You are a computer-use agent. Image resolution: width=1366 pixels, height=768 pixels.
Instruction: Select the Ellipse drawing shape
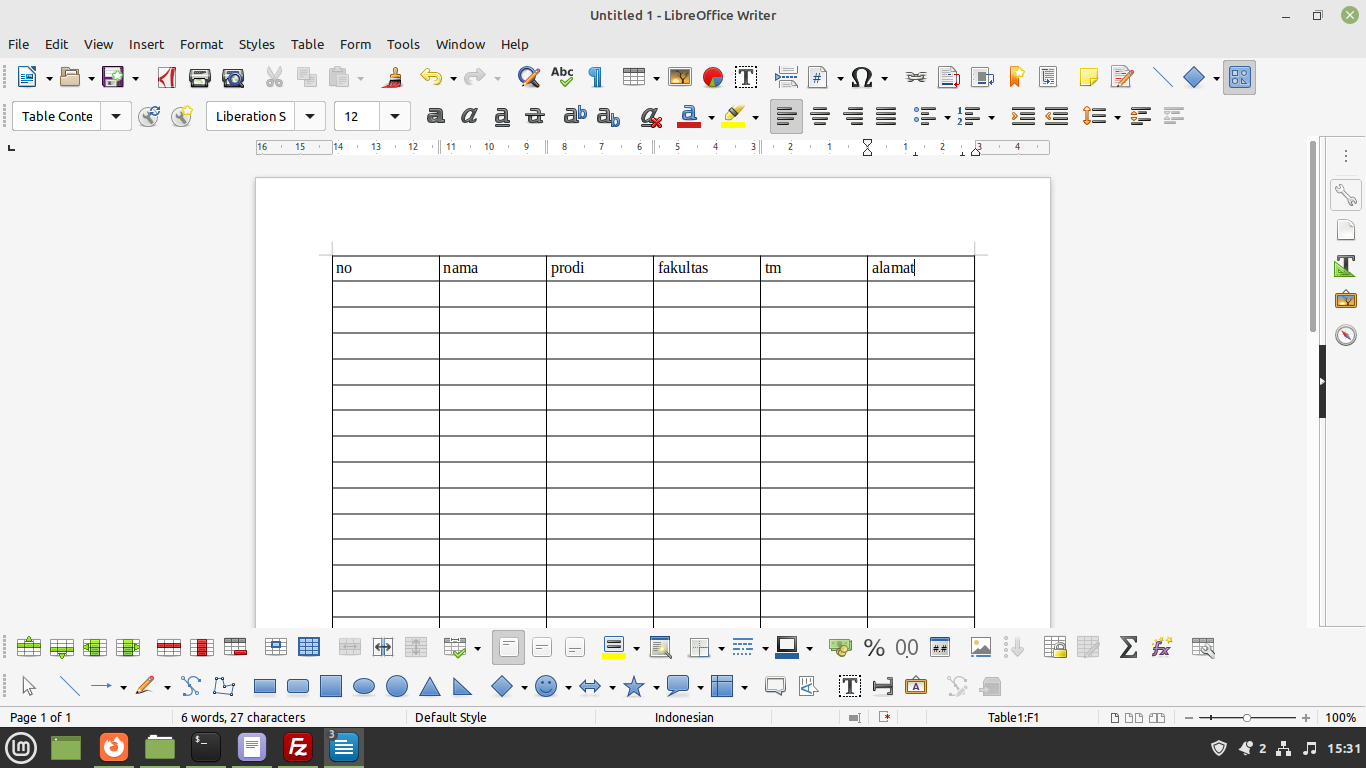pos(364,687)
